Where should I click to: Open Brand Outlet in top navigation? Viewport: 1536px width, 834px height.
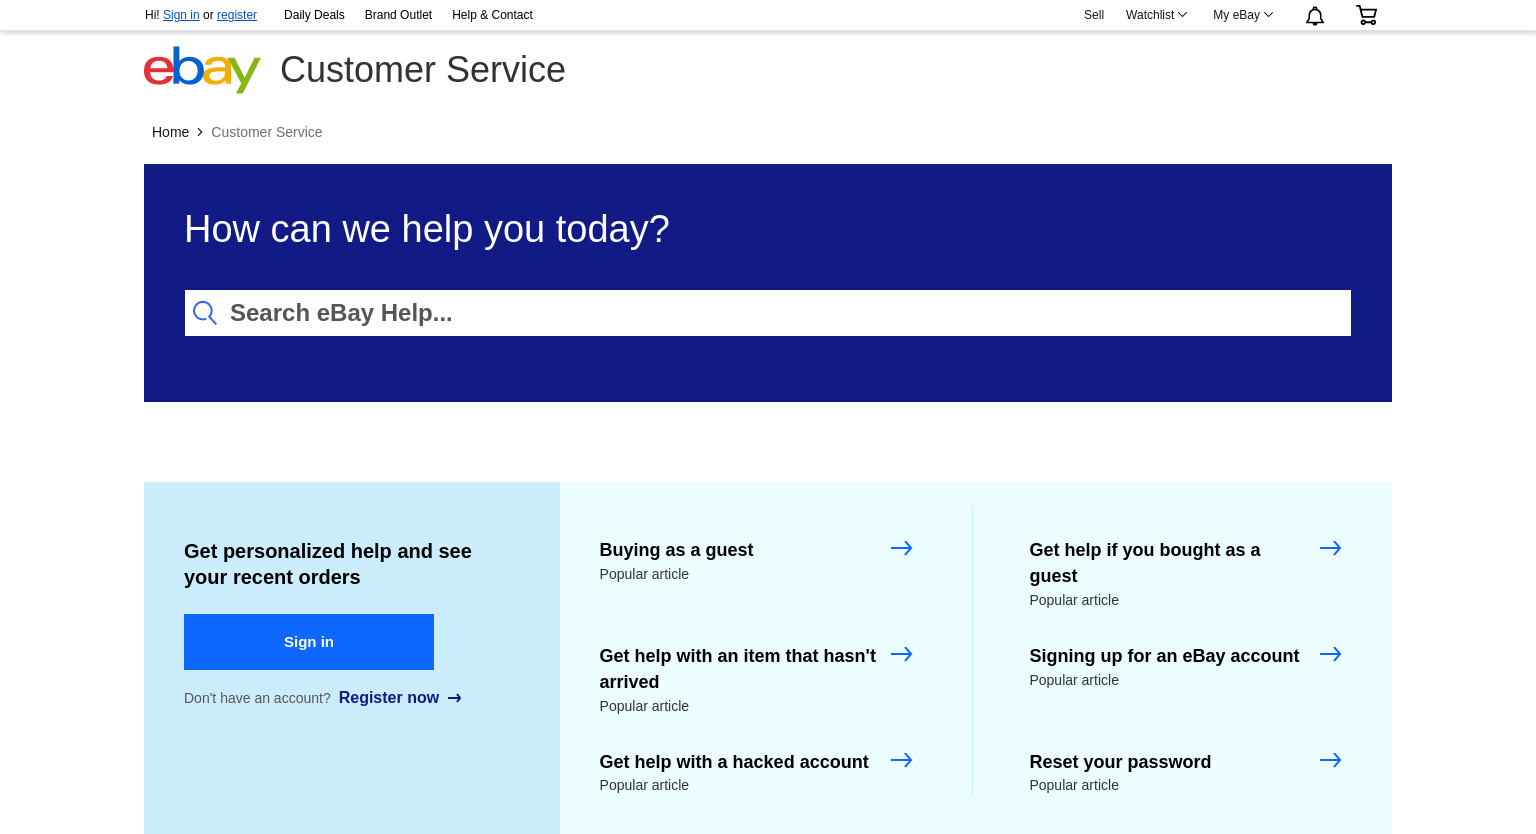pyautogui.click(x=398, y=15)
